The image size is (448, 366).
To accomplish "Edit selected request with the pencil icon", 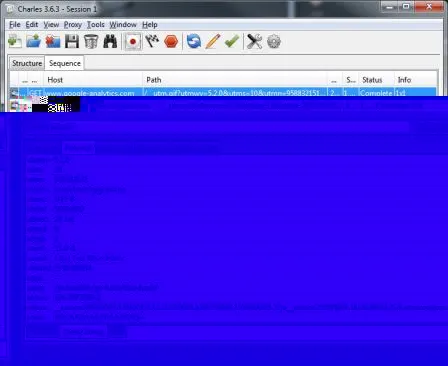I will pos(213,41).
